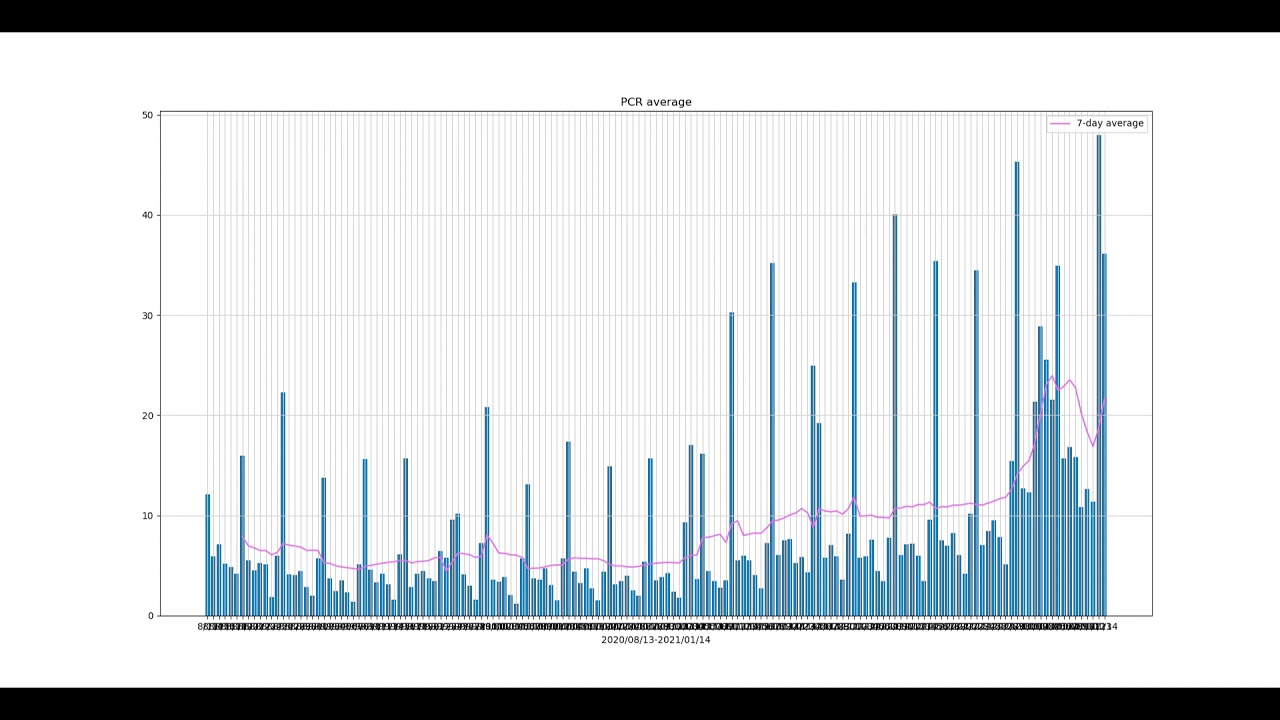This screenshot has width=1280, height=720.
Task: Click the y-axis tick label 30
Action: (x=147, y=316)
